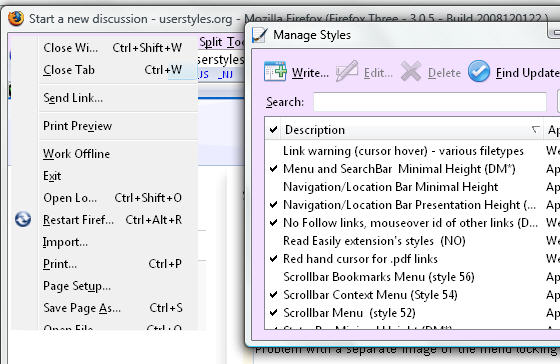Enable Link warning (cursor hover) style
This screenshot has width=560, height=364.
coord(274,151)
